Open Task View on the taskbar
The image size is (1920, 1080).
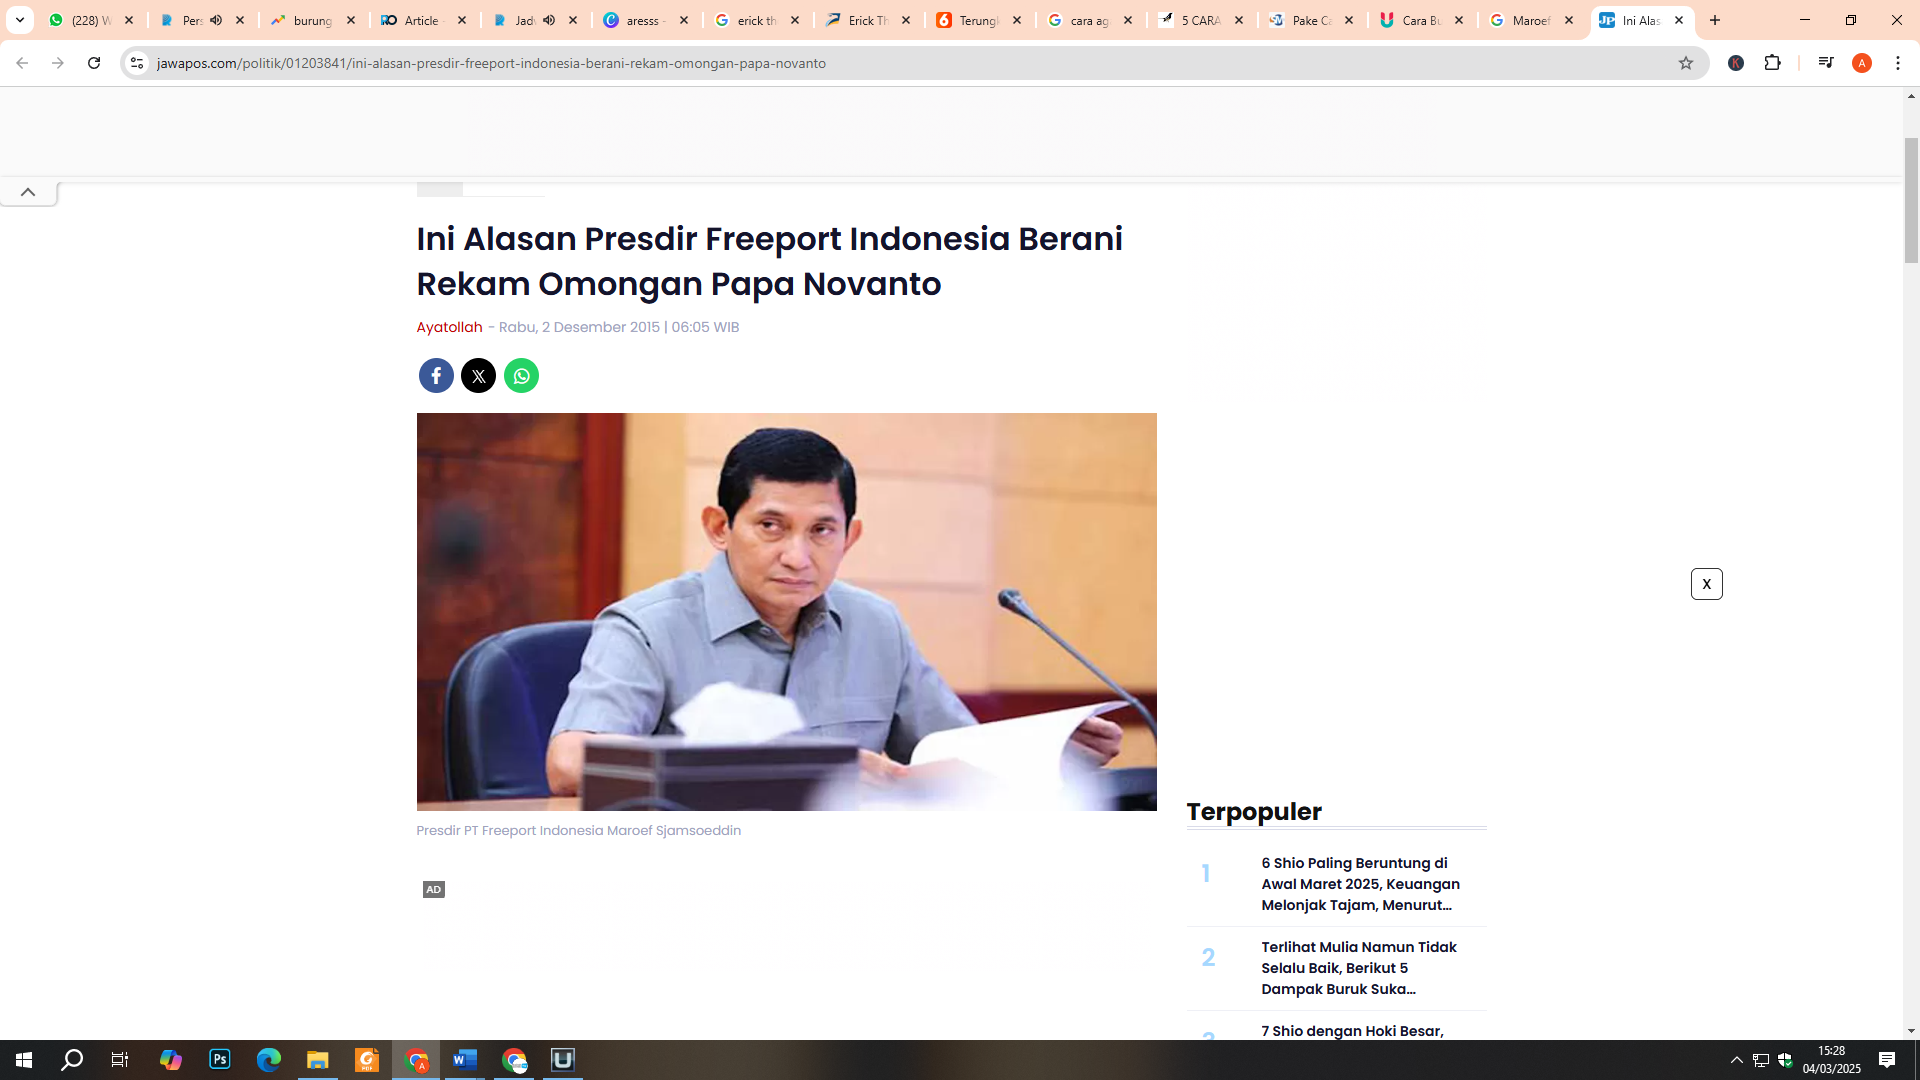click(x=120, y=1059)
